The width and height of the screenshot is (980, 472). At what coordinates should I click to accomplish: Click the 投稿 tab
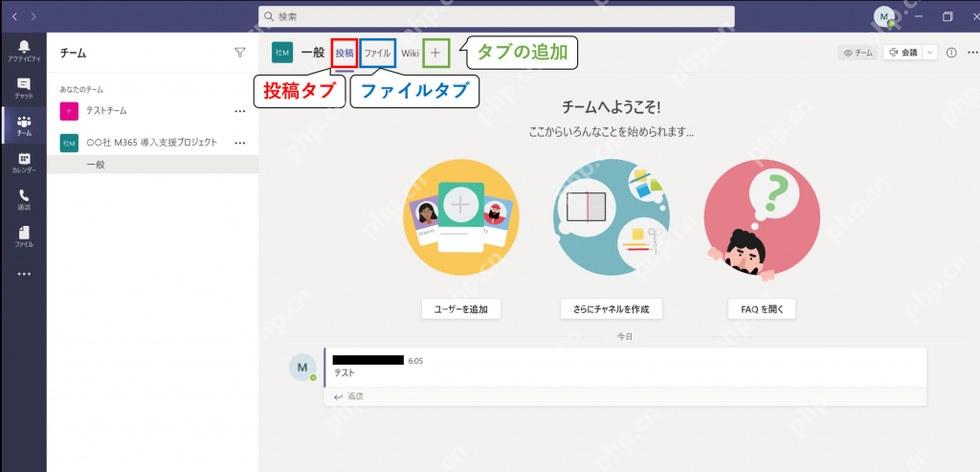coord(344,53)
